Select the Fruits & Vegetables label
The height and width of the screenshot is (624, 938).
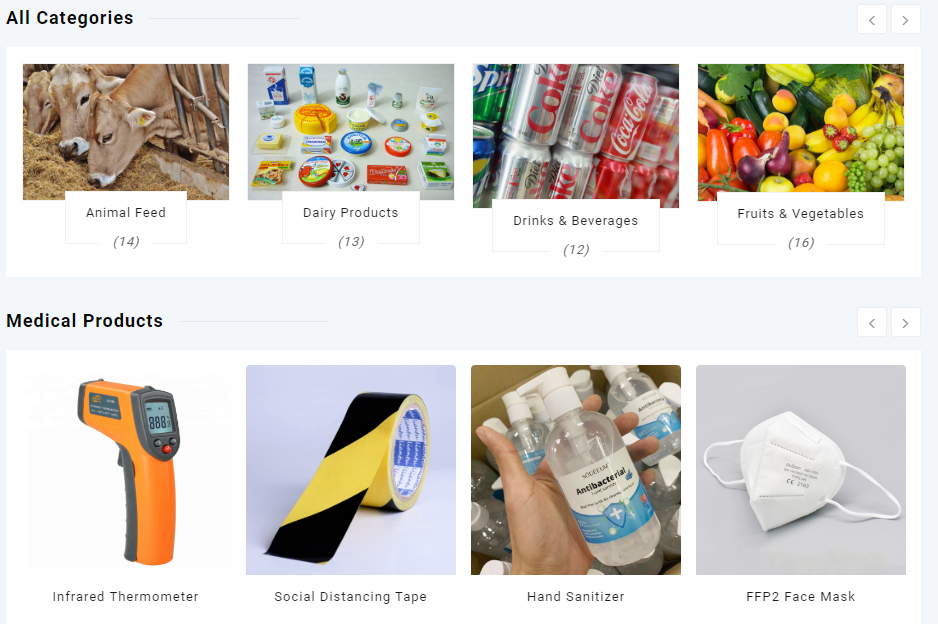coord(800,214)
